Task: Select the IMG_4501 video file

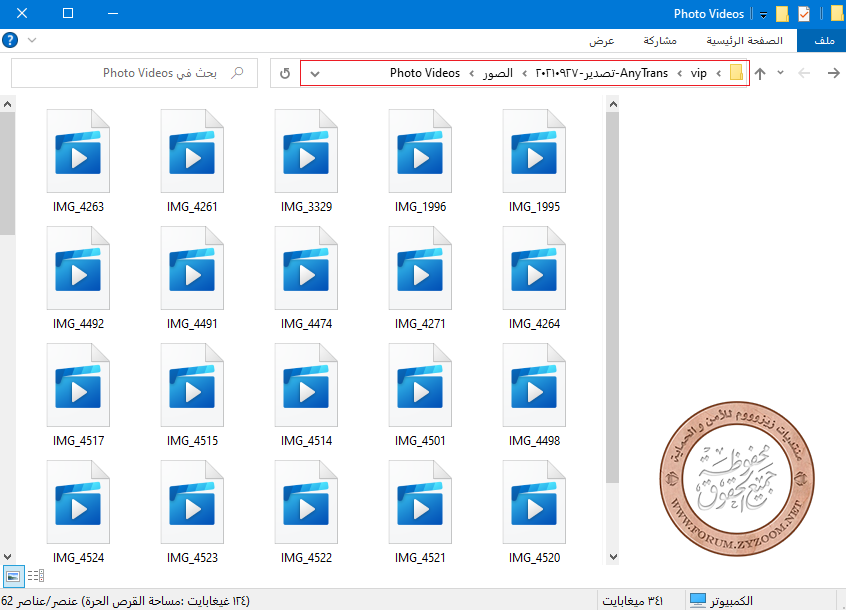Action: 420,395
